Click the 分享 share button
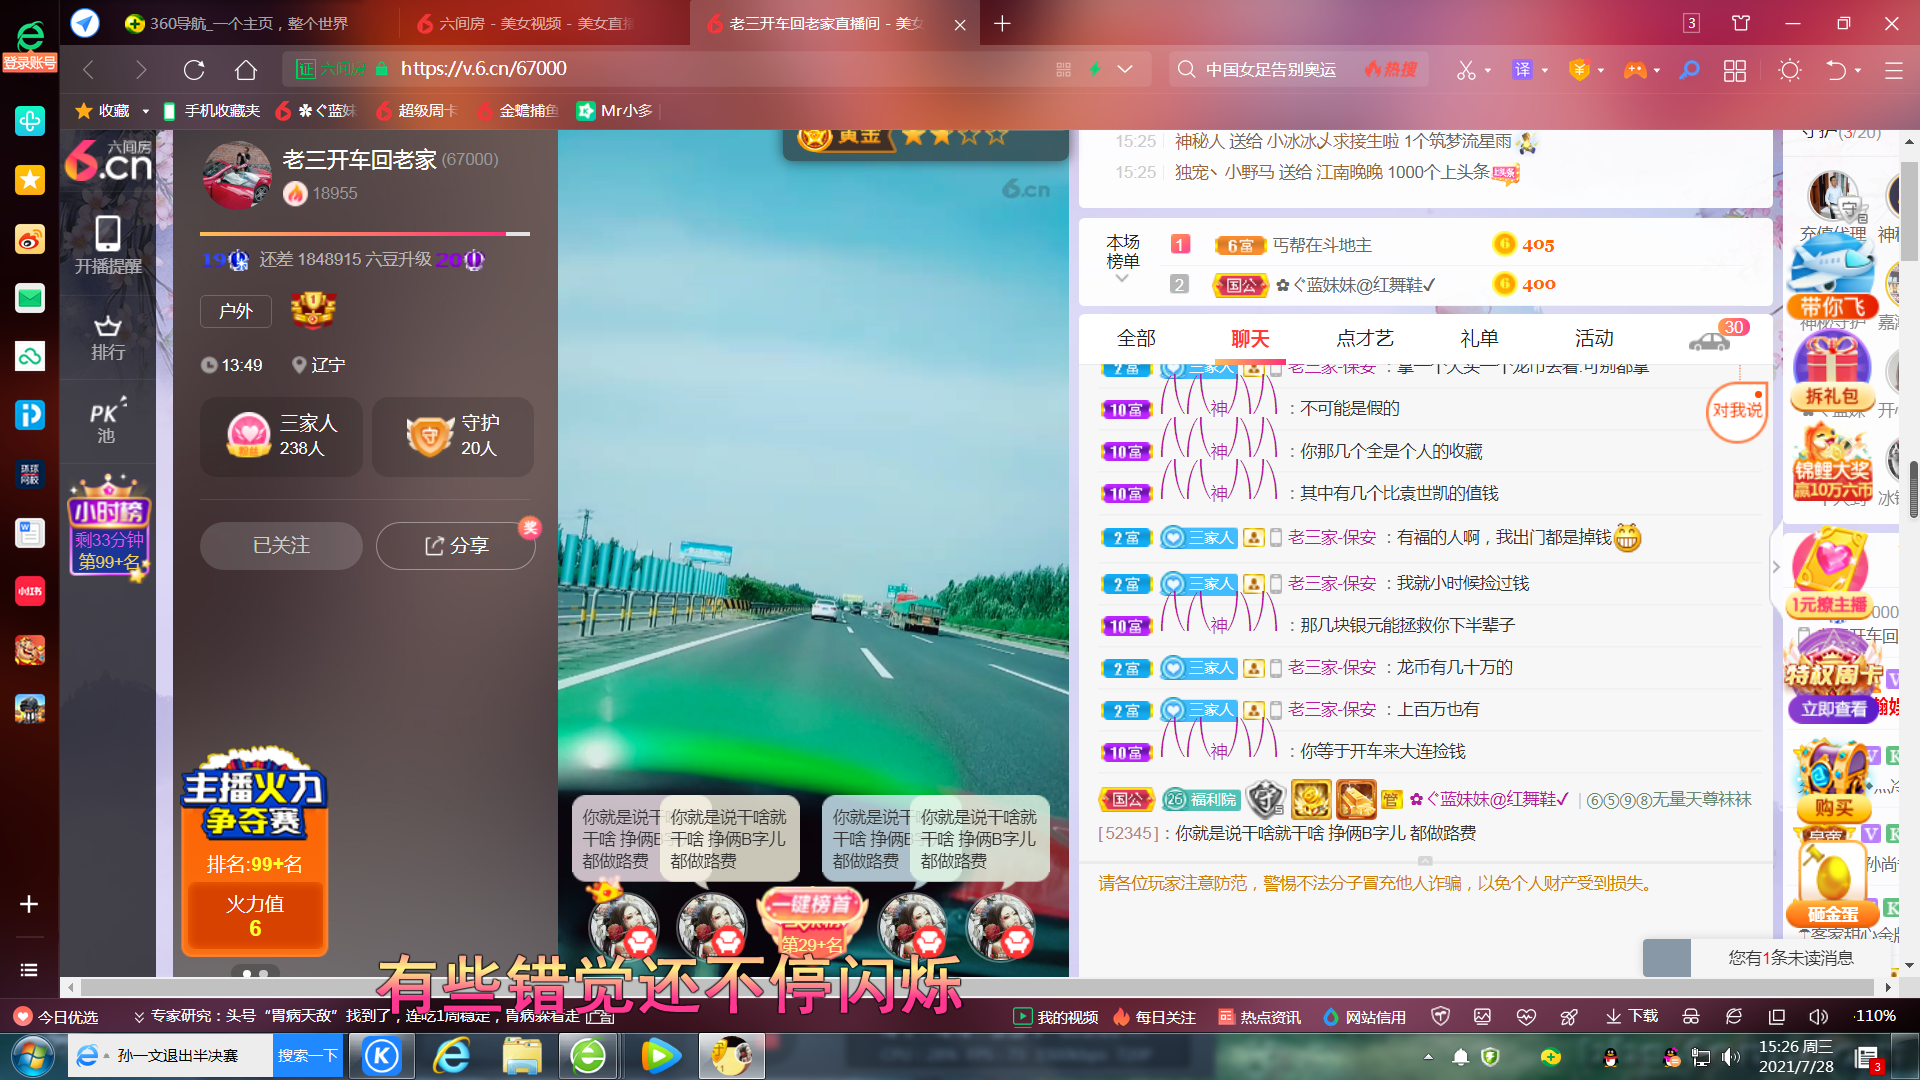The width and height of the screenshot is (1920, 1080). point(456,545)
